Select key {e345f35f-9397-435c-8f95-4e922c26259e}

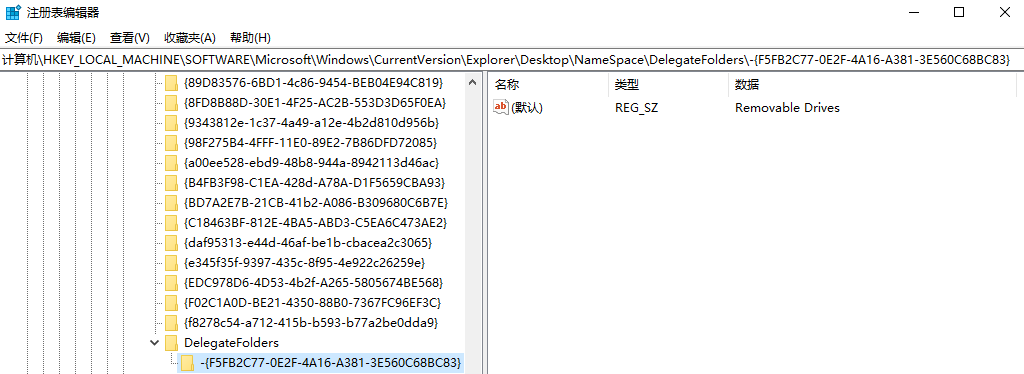(305, 263)
